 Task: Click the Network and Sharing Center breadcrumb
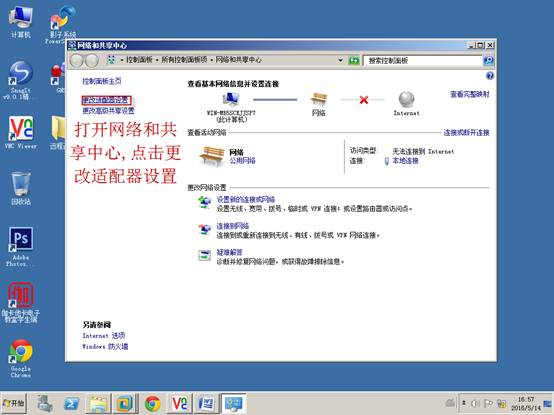pos(238,60)
